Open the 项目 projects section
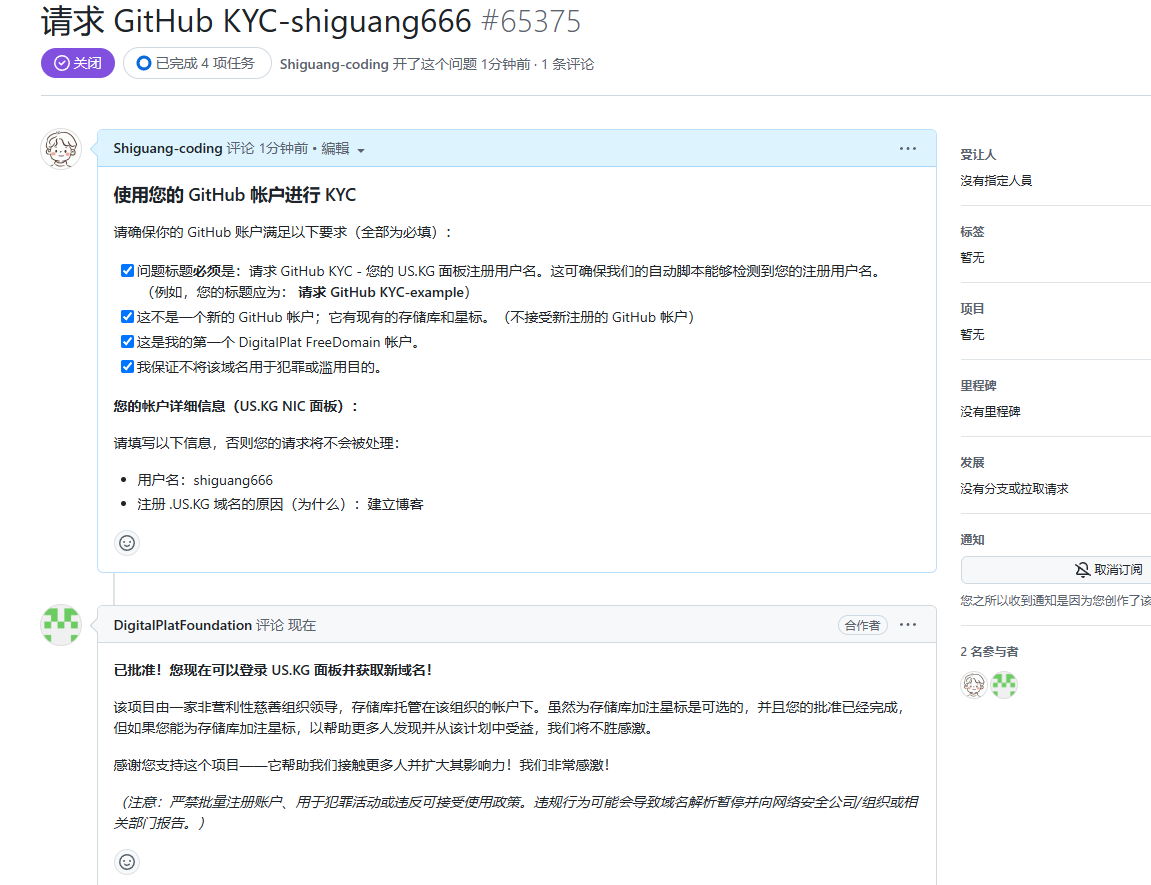Image resolution: width=1151 pixels, height=885 pixels. (972, 309)
